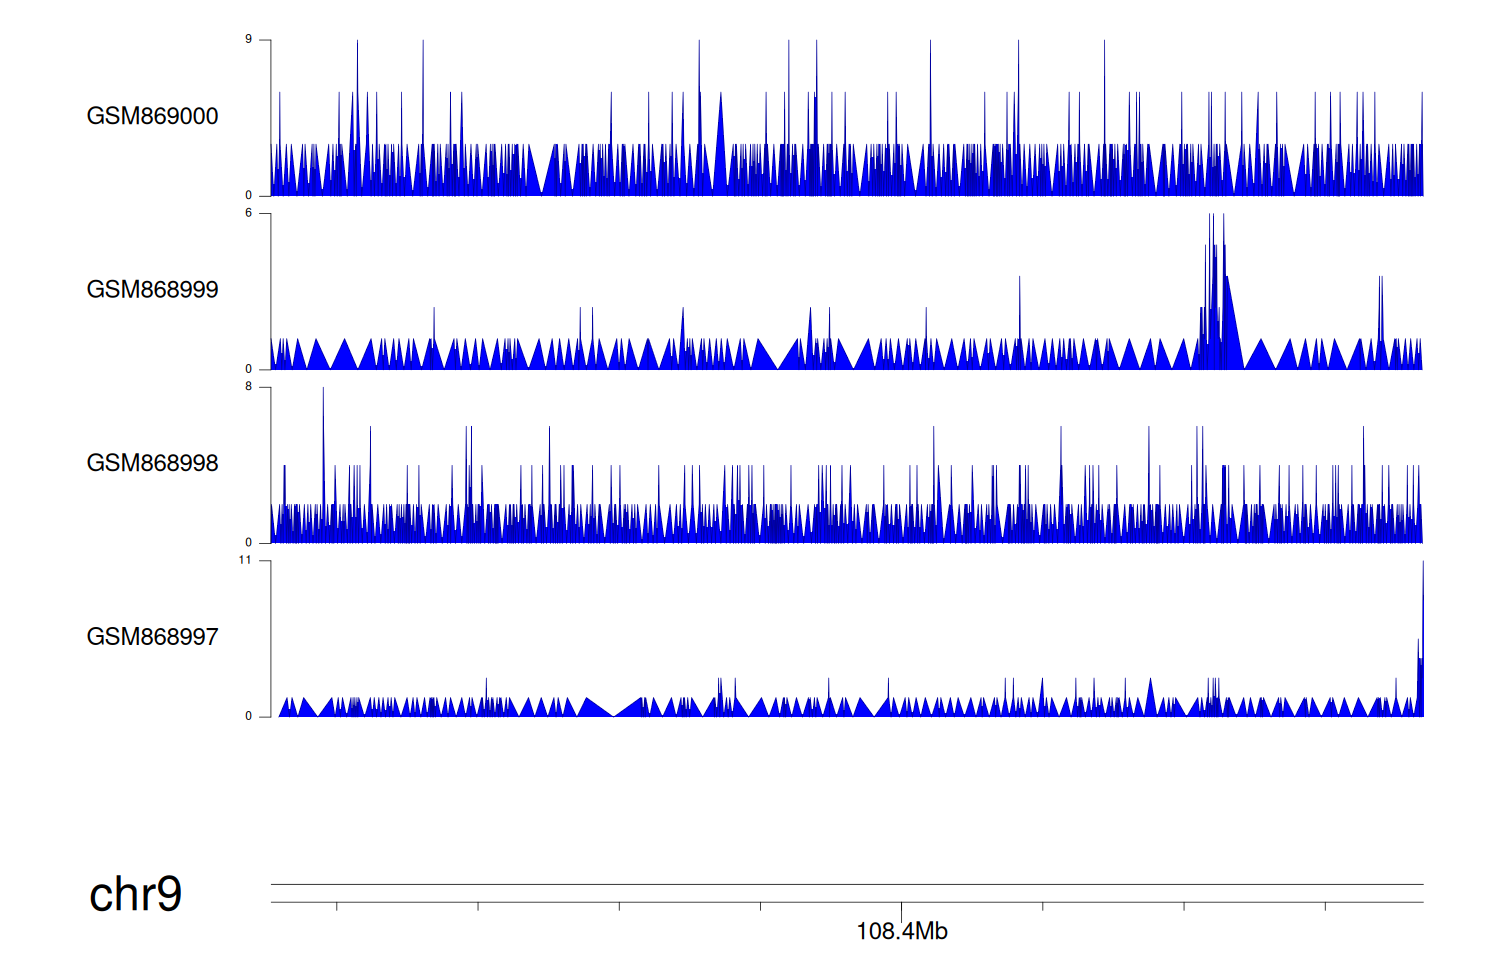Pick the GSM868998 track label

[x=152, y=463]
